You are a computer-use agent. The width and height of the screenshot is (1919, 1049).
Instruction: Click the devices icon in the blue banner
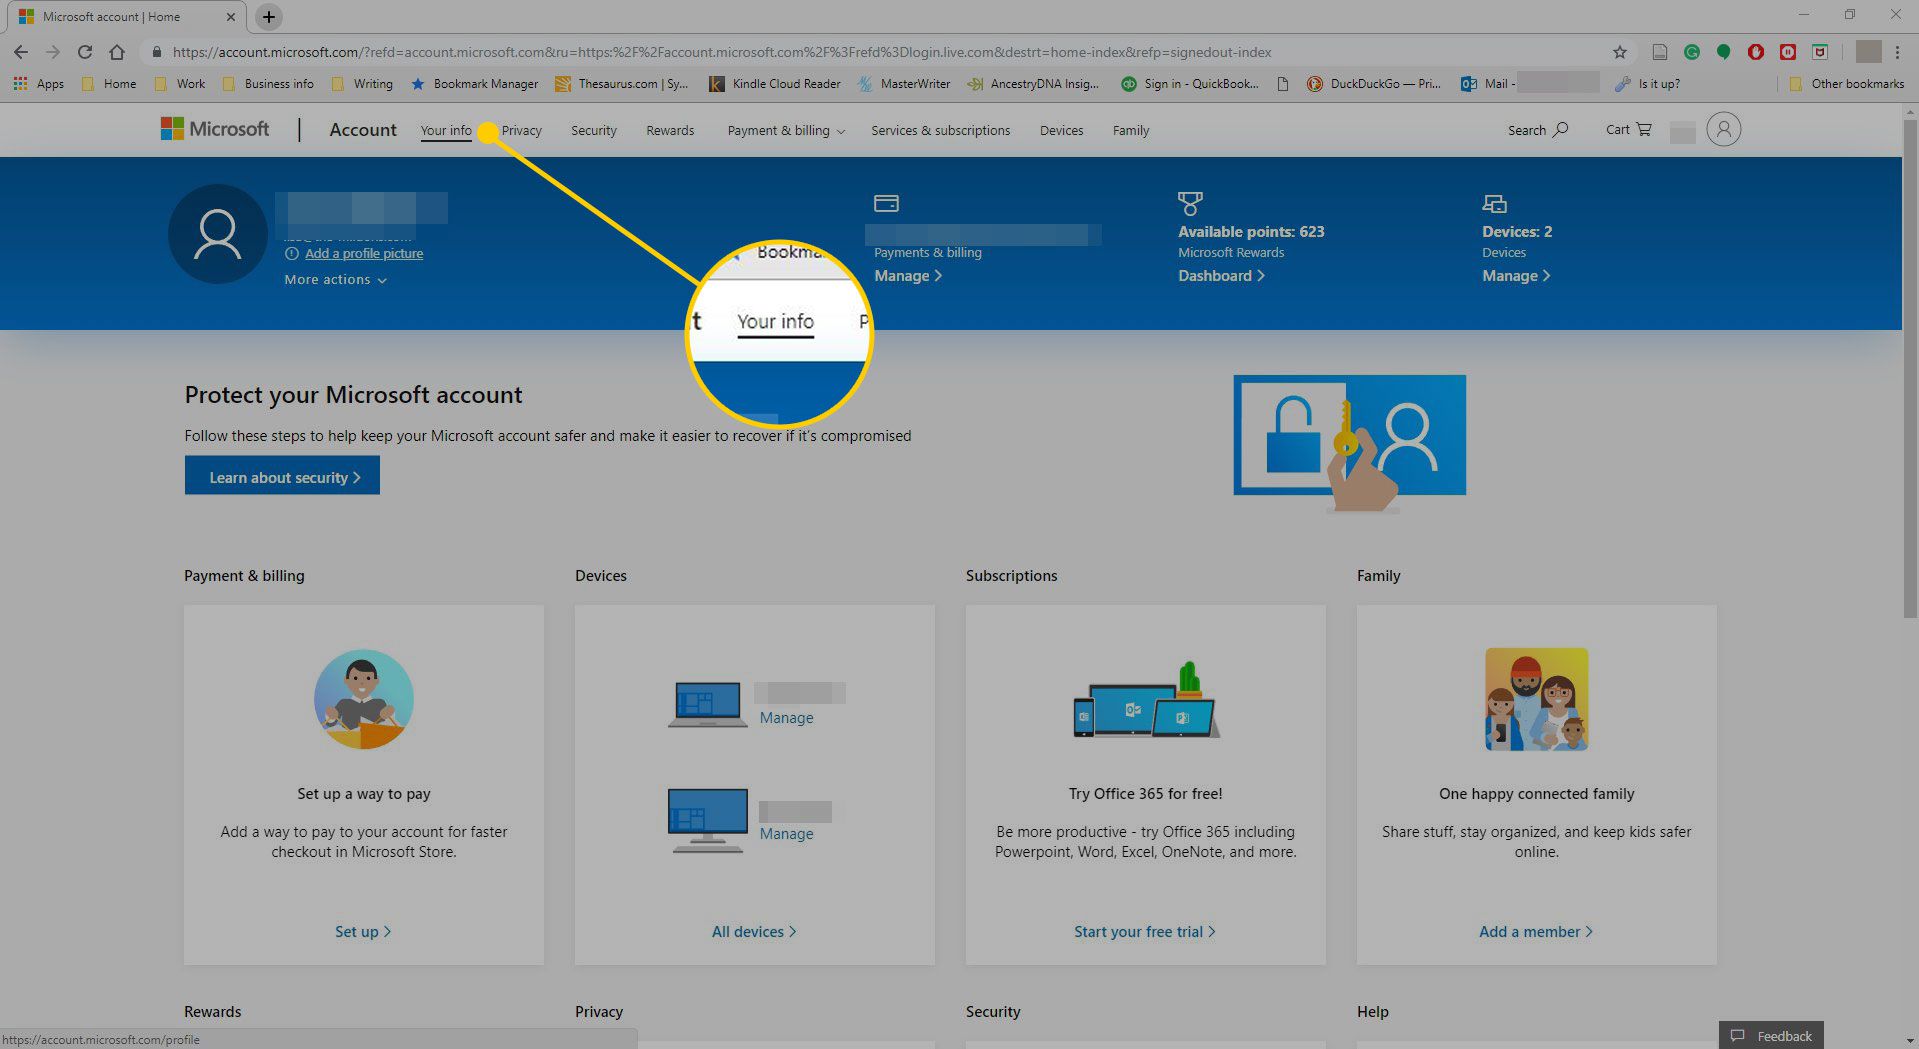(x=1494, y=204)
